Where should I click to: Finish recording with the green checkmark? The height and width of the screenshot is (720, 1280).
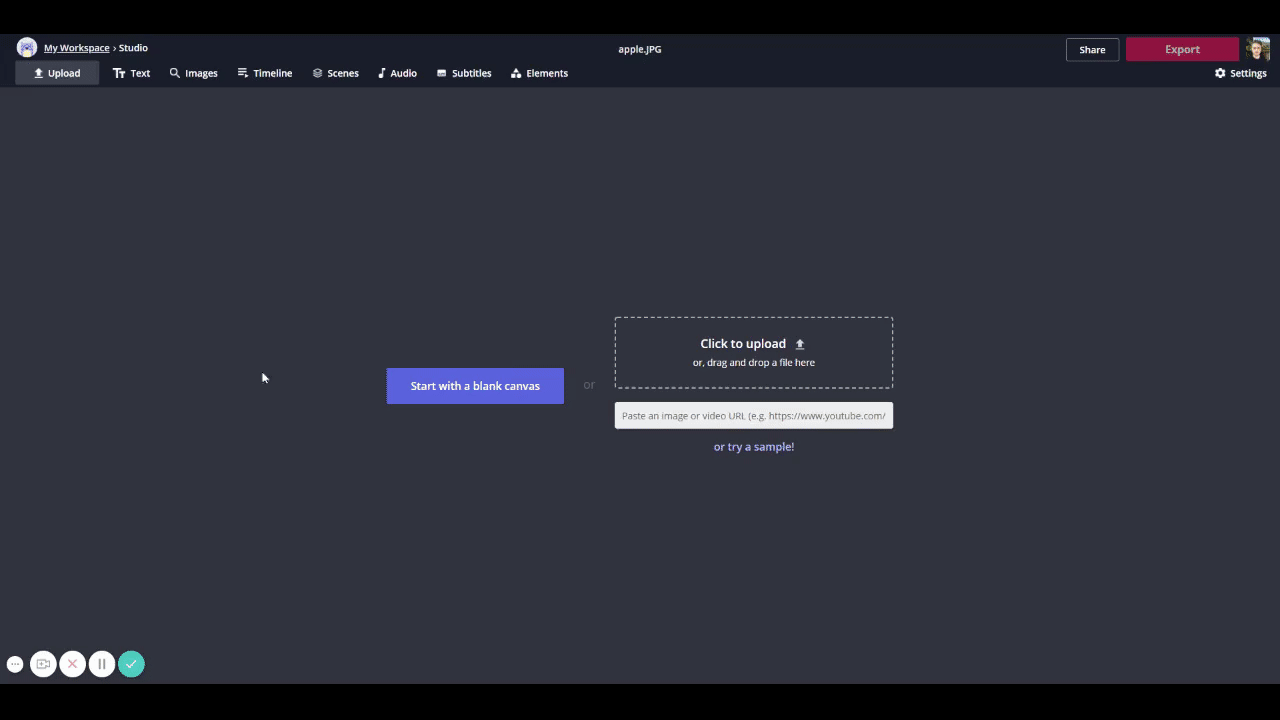[x=131, y=664]
